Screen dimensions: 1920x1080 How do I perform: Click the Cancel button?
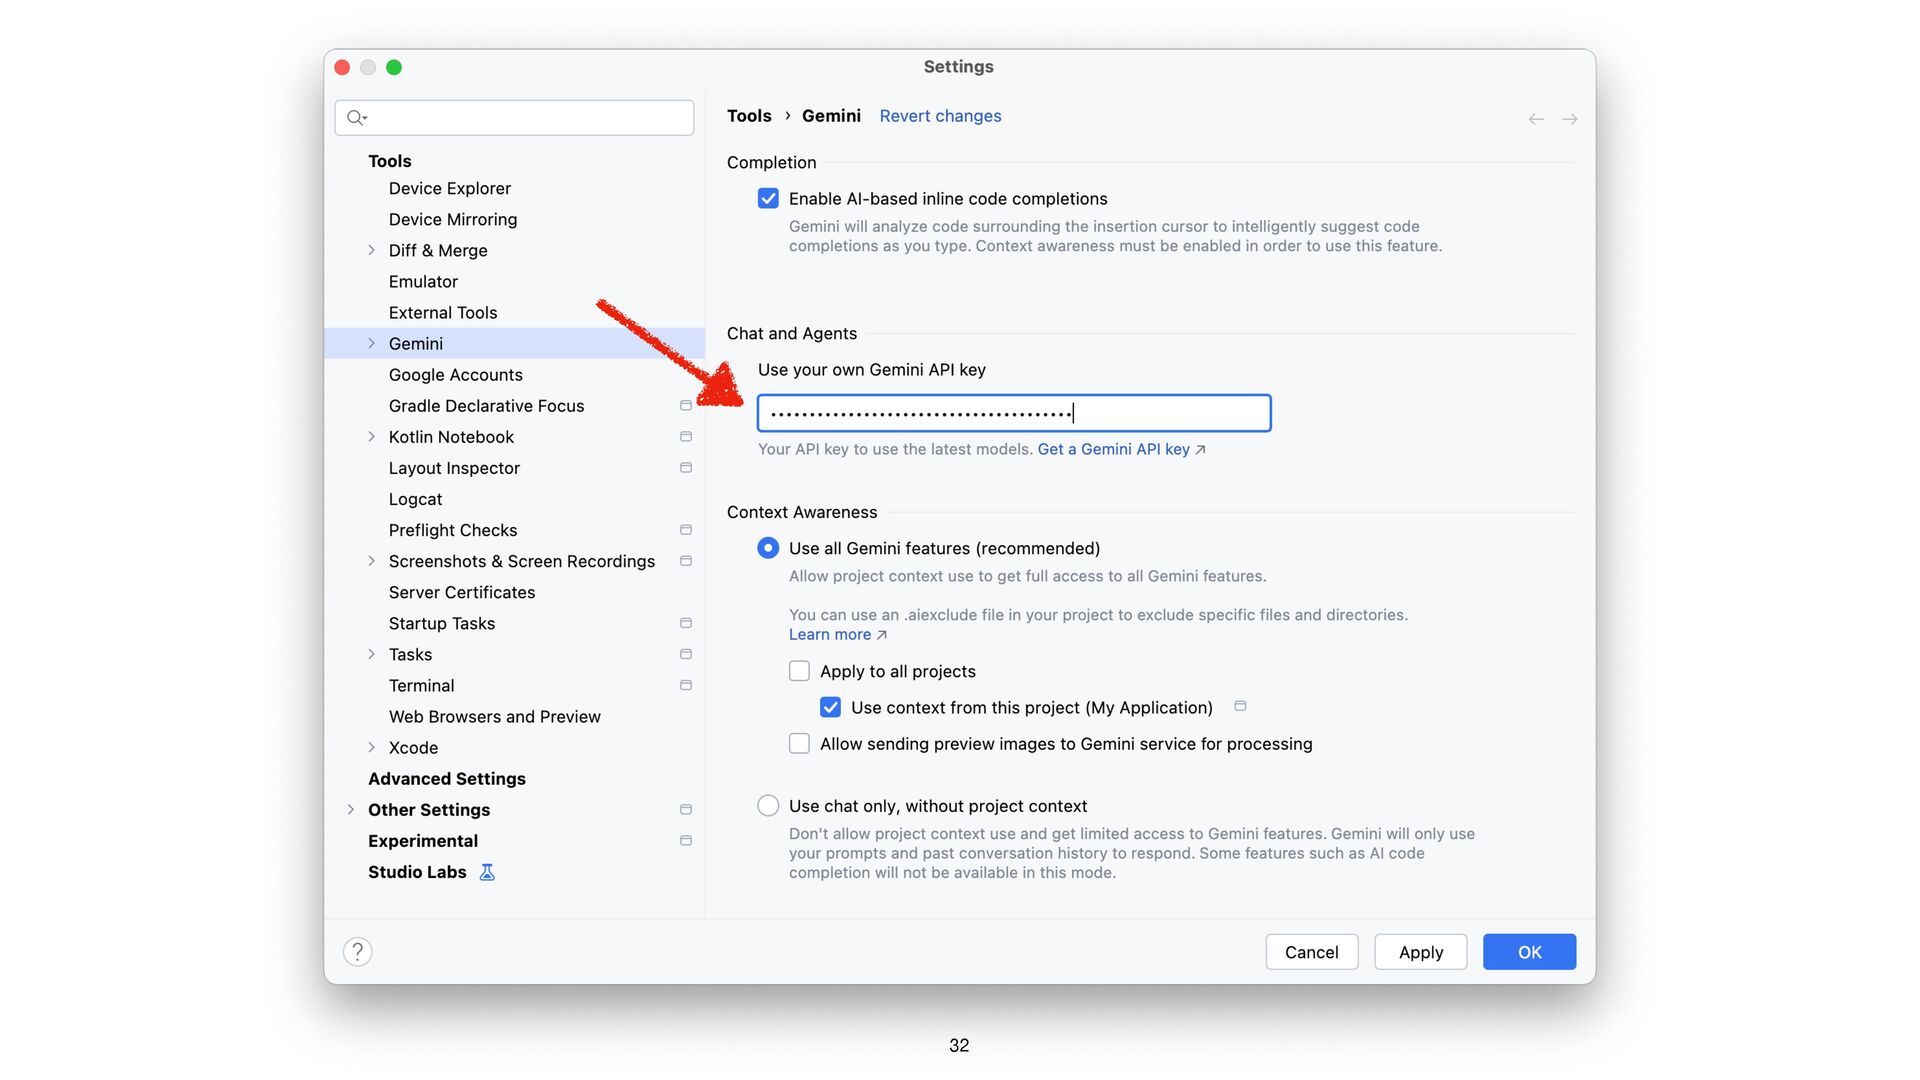[x=1311, y=952]
